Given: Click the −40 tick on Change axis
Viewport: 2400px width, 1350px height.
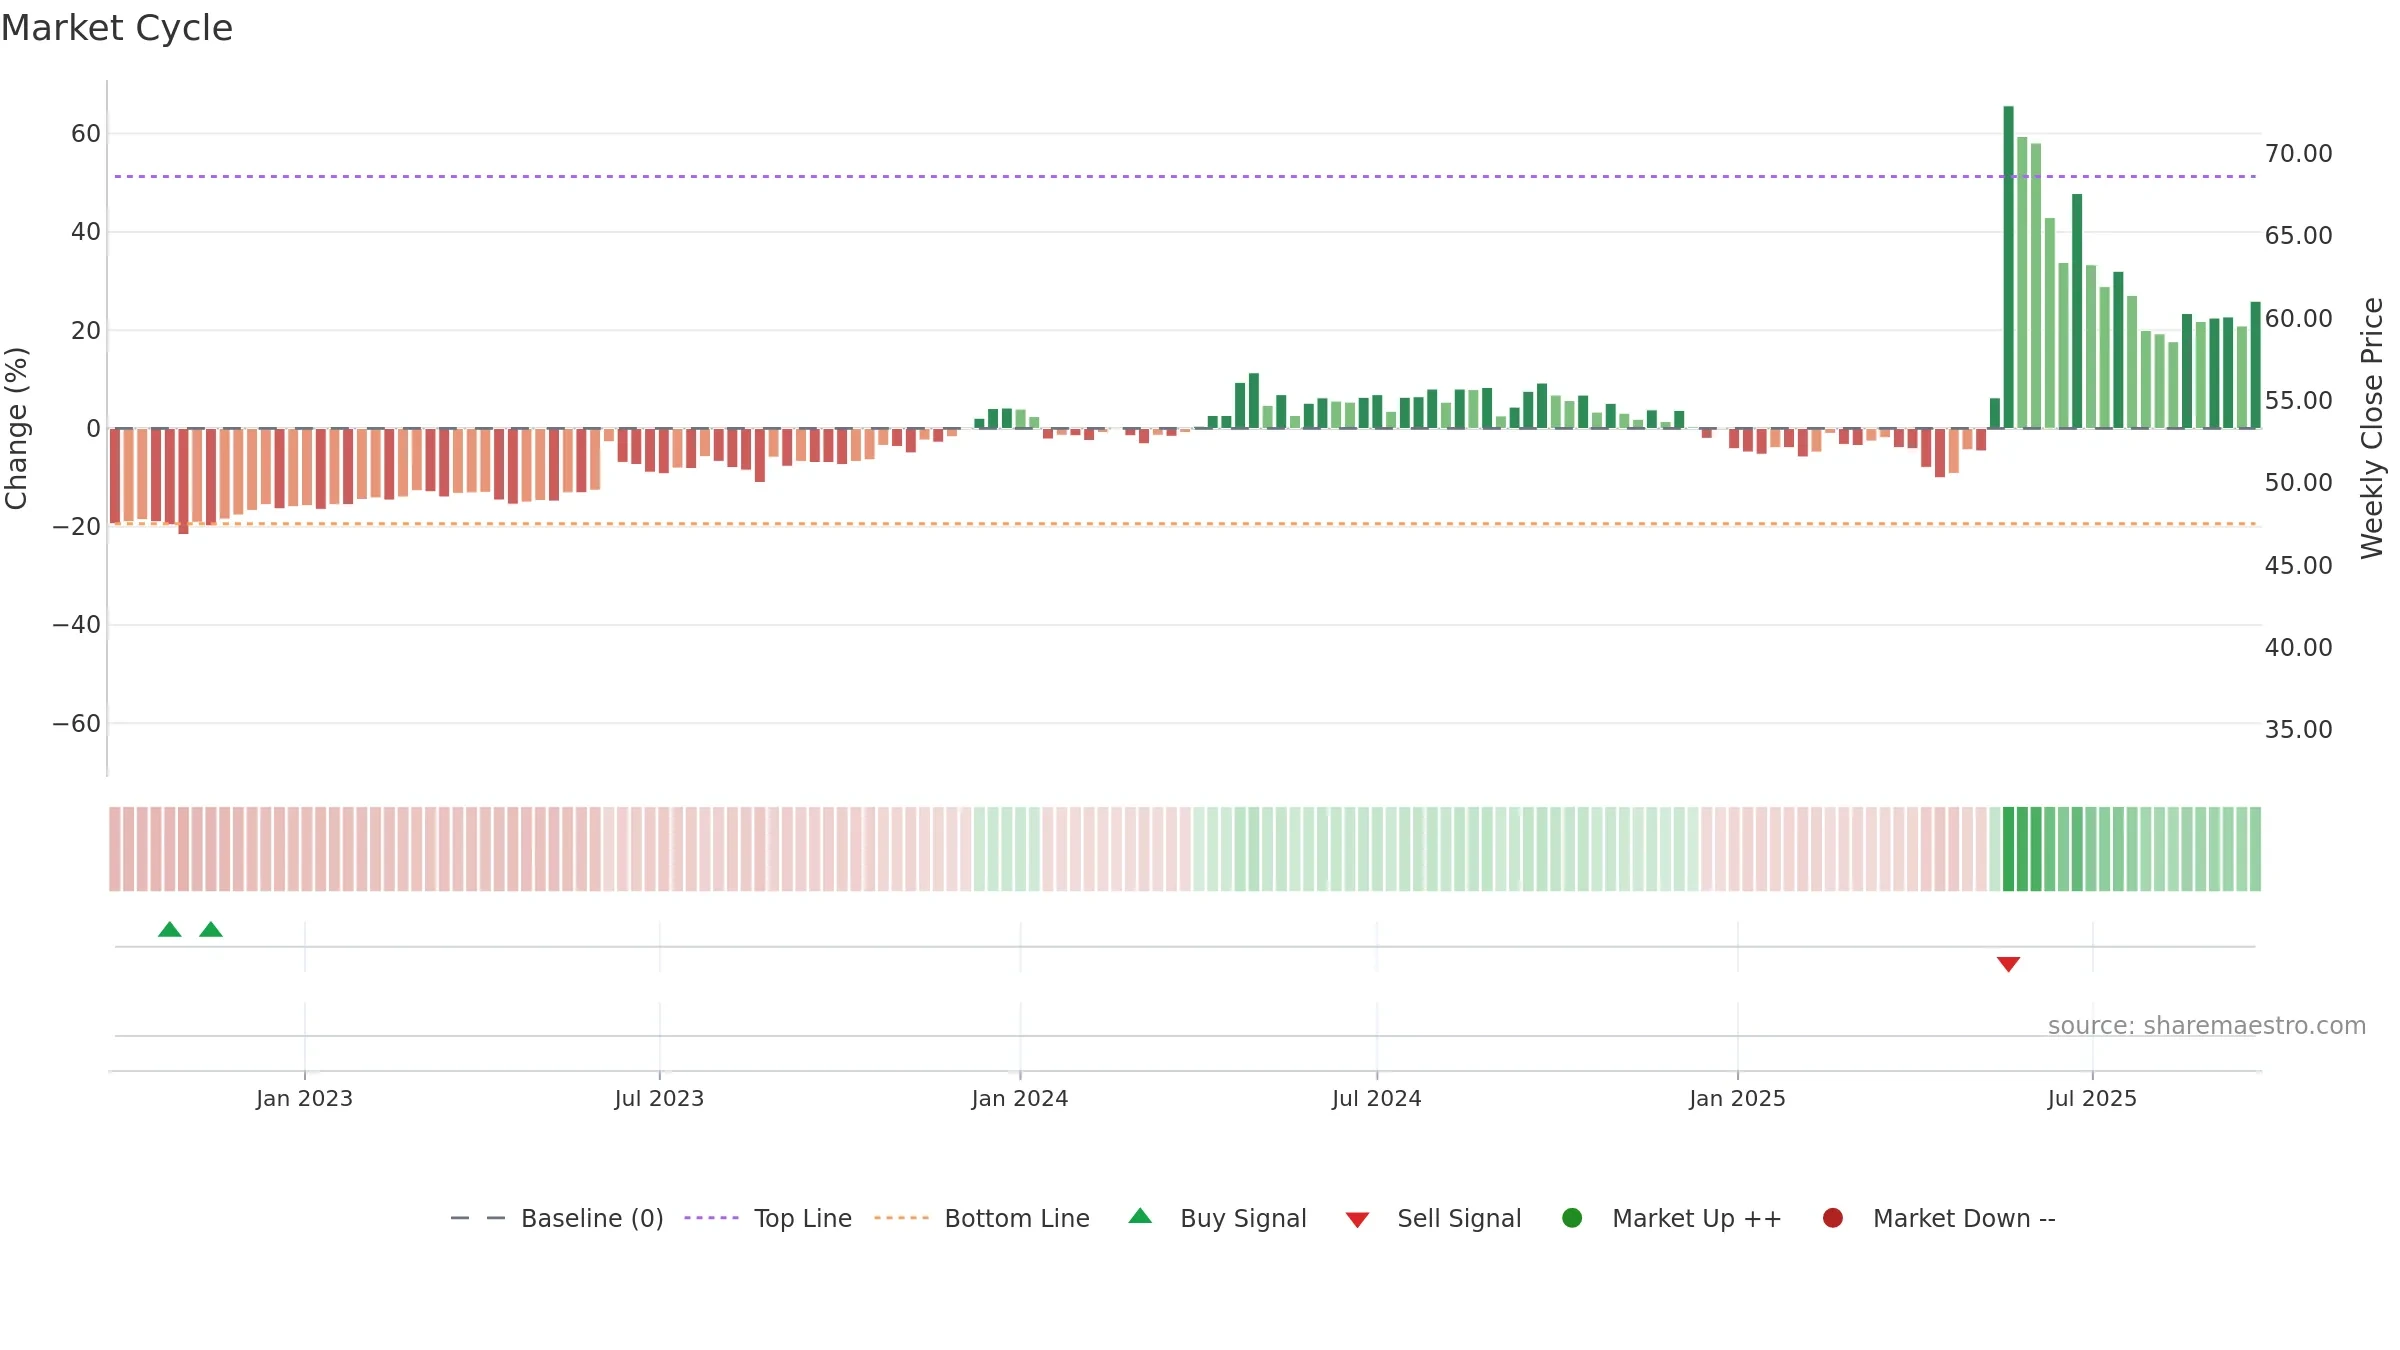Looking at the screenshot, I should (77, 625).
